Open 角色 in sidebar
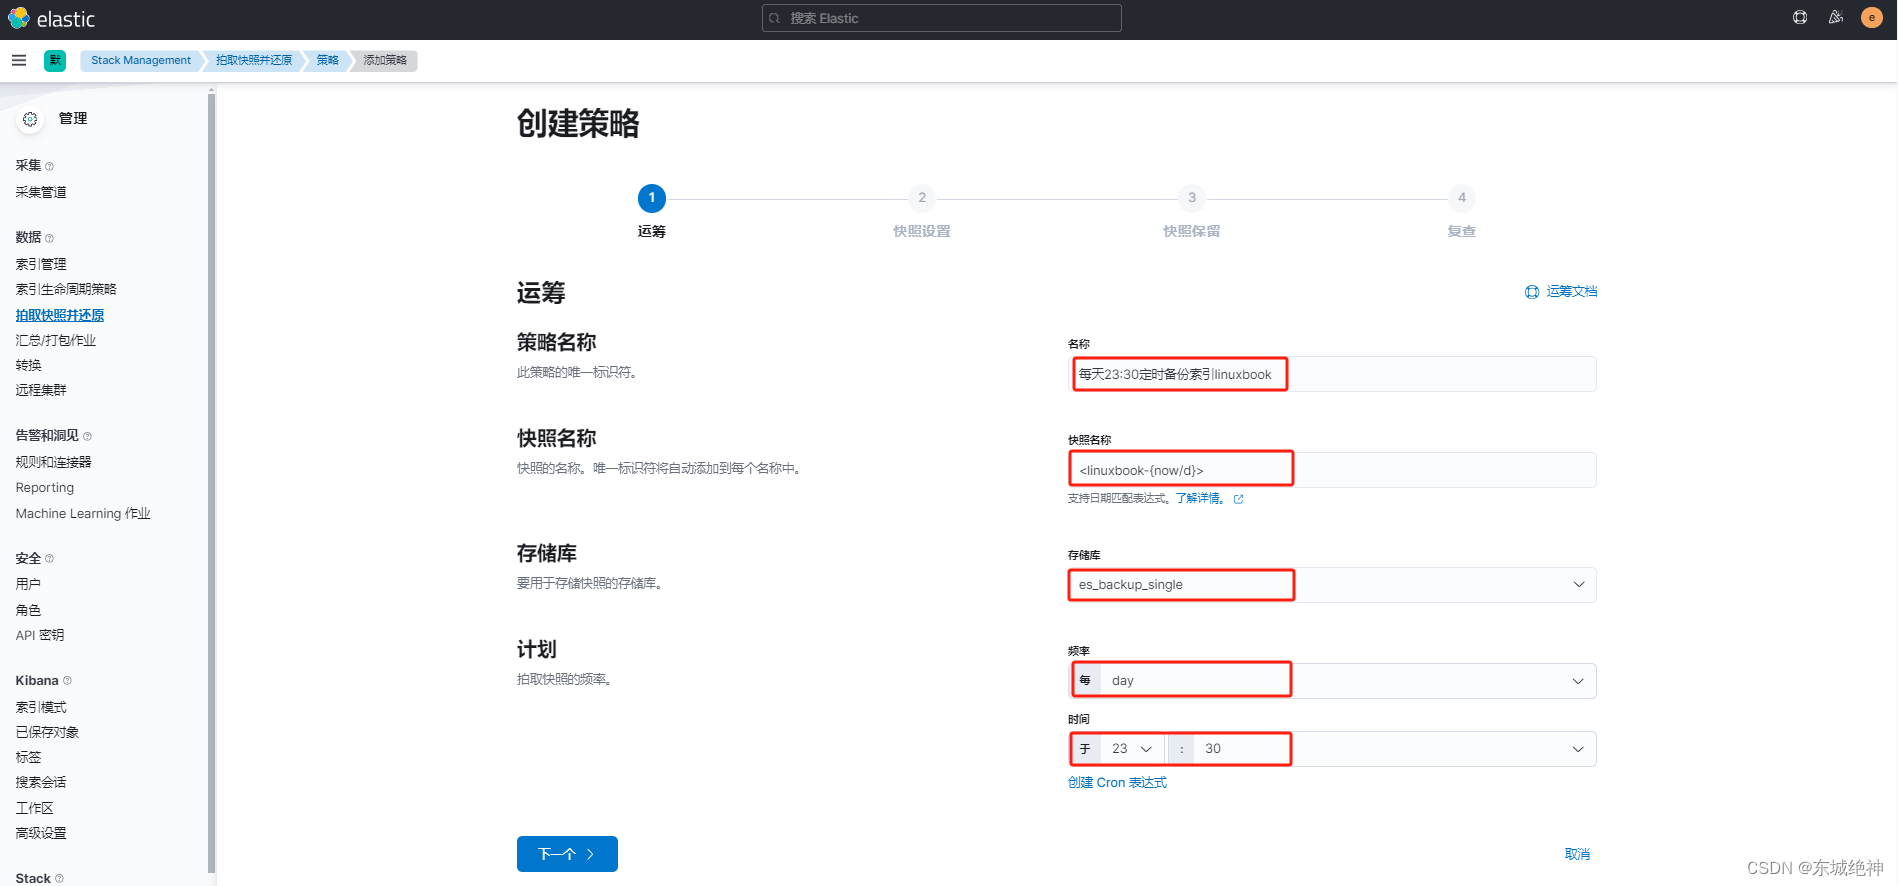 point(28,610)
